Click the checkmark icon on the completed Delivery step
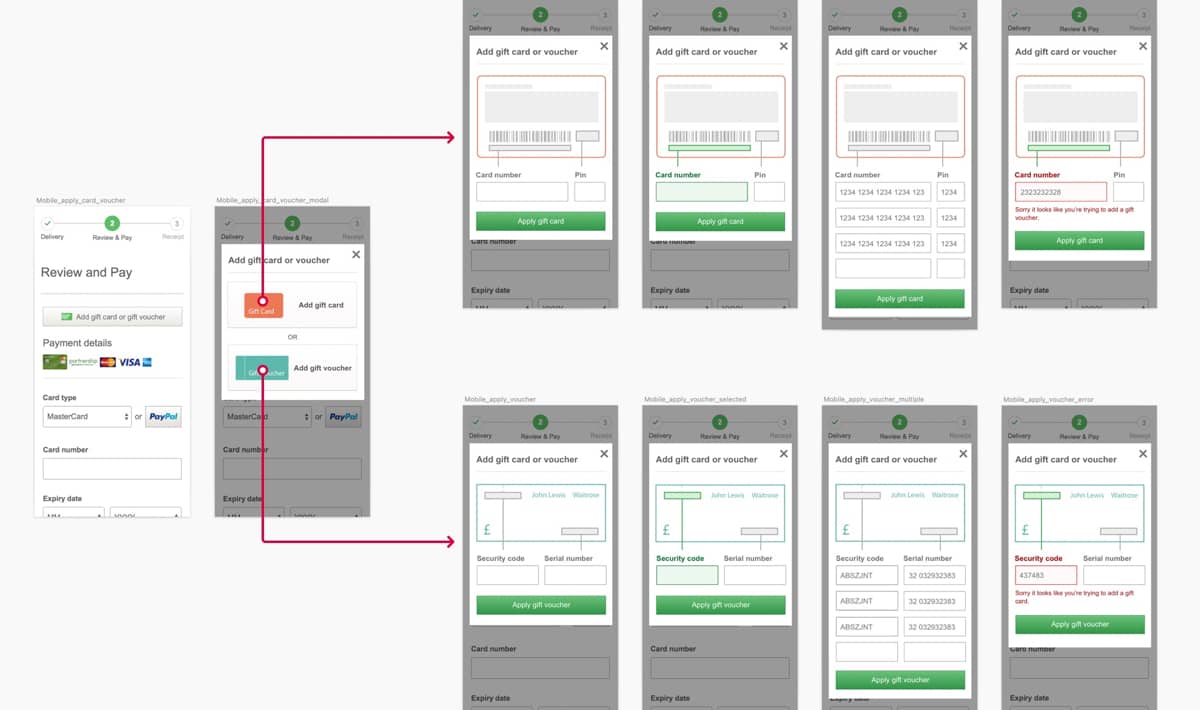This screenshot has height=710, width=1200. click(x=47, y=222)
